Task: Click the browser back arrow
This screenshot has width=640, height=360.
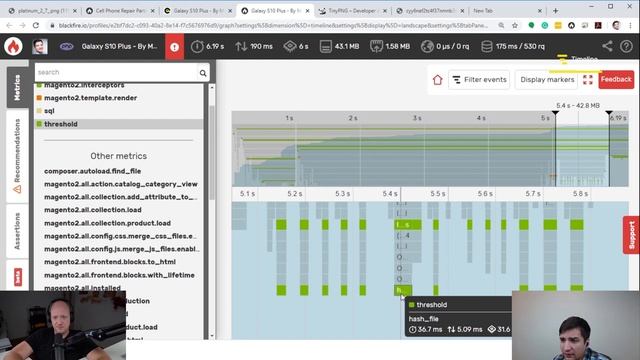Action: tap(9, 25)
